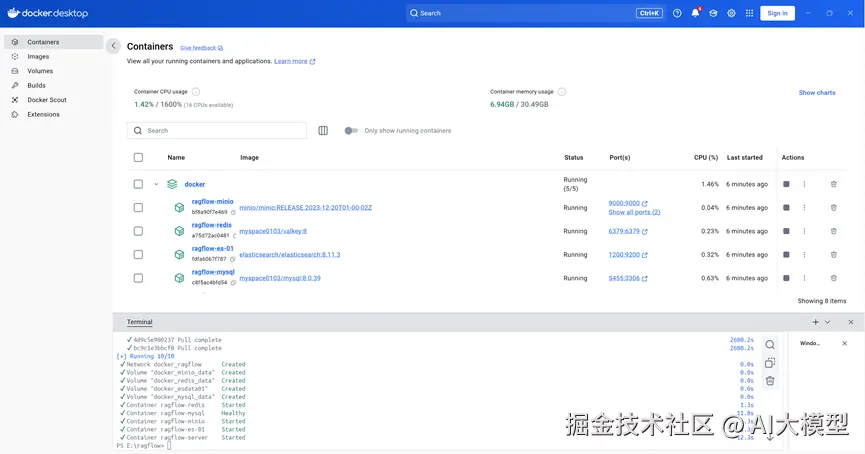The image size is (865, 454).
Task: Open port 9000:9000 link
Action: [628, 203]
